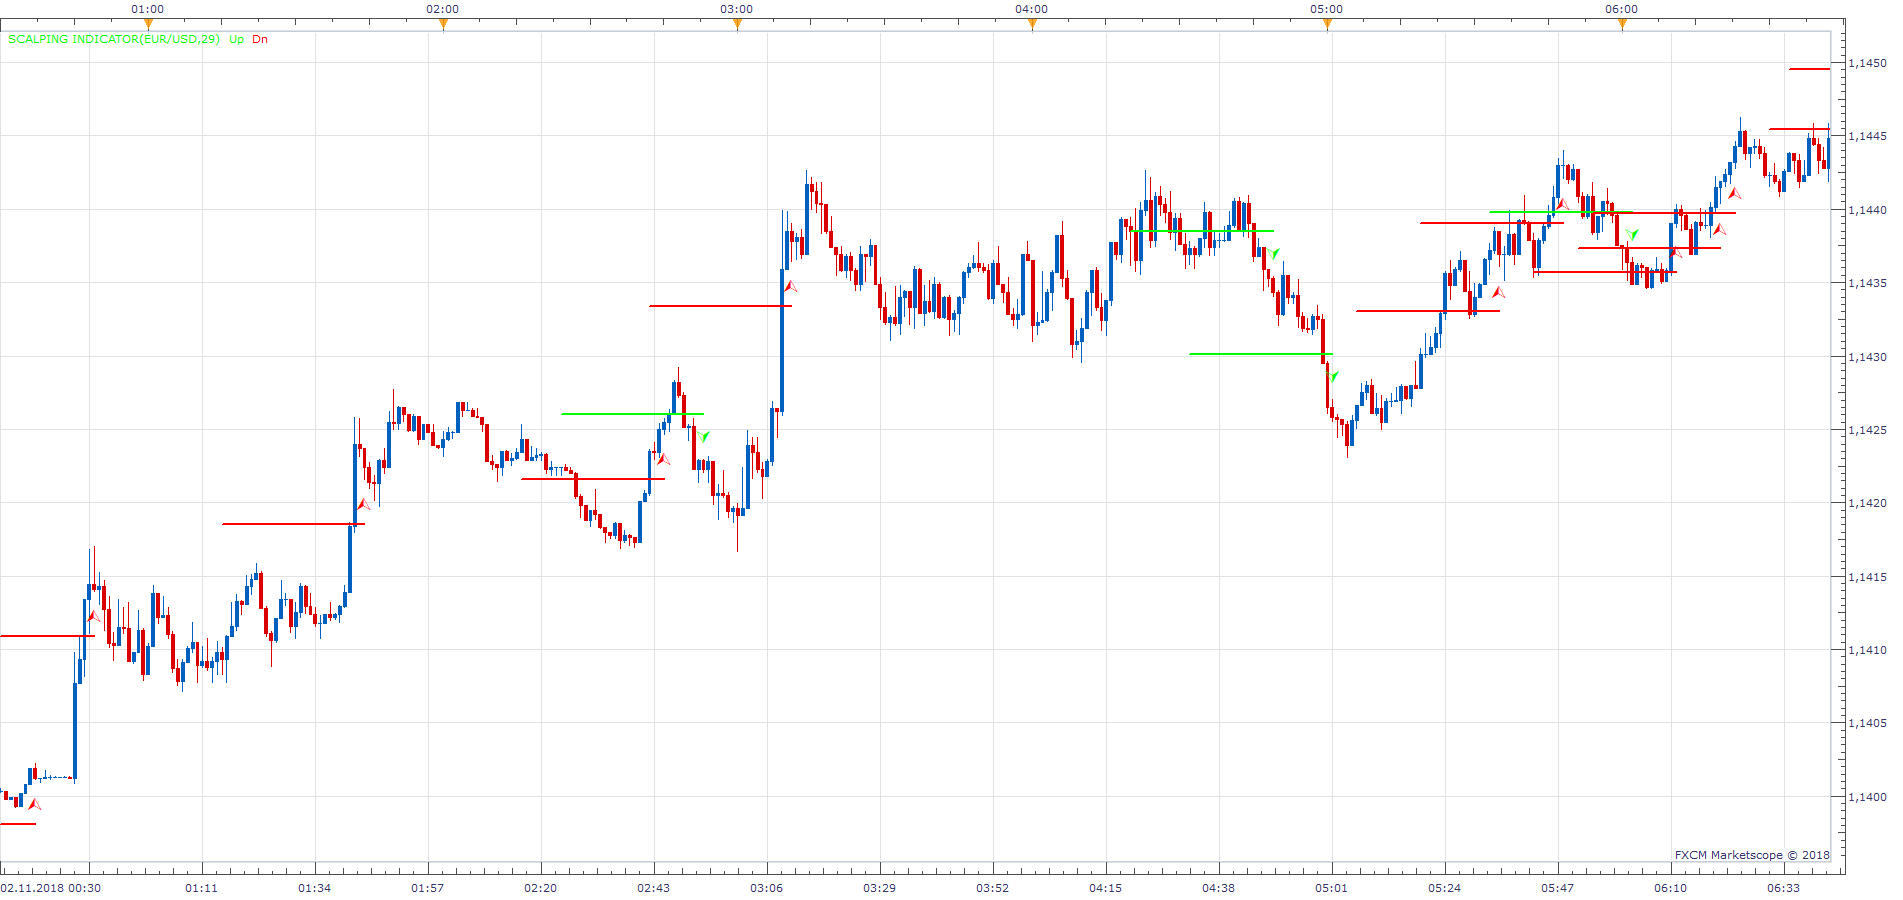Click the orange marker under 02:00
Screen dimensions: 1903x900
[443, 25]
